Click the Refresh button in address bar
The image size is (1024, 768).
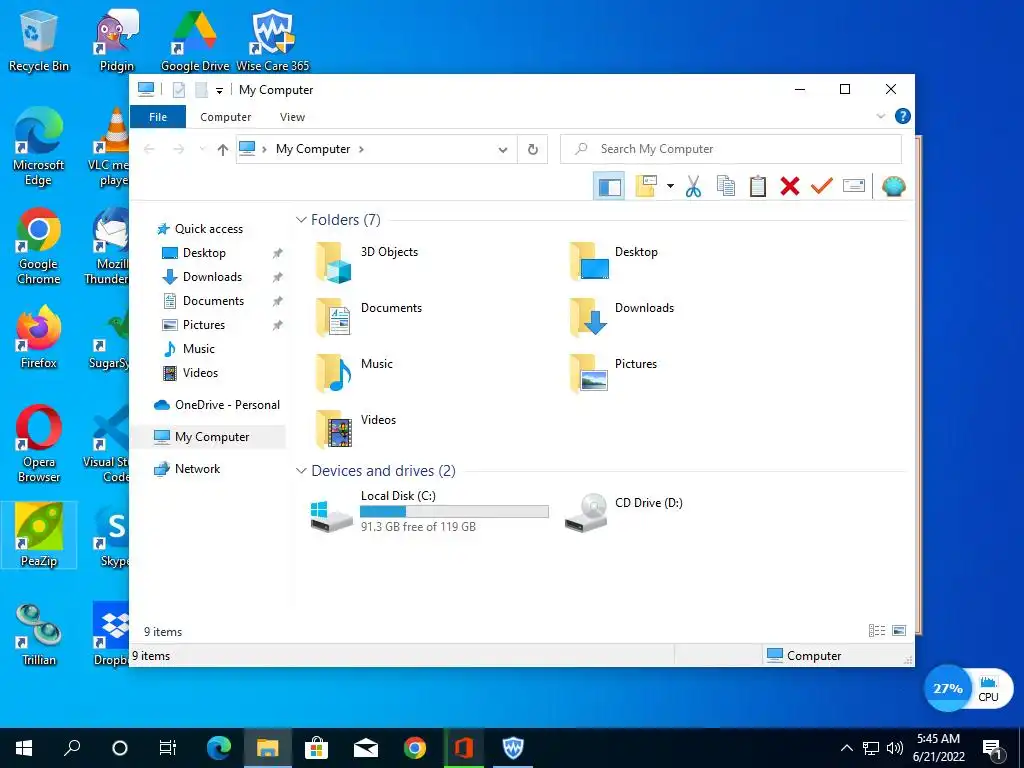click(x=533, y=150)
